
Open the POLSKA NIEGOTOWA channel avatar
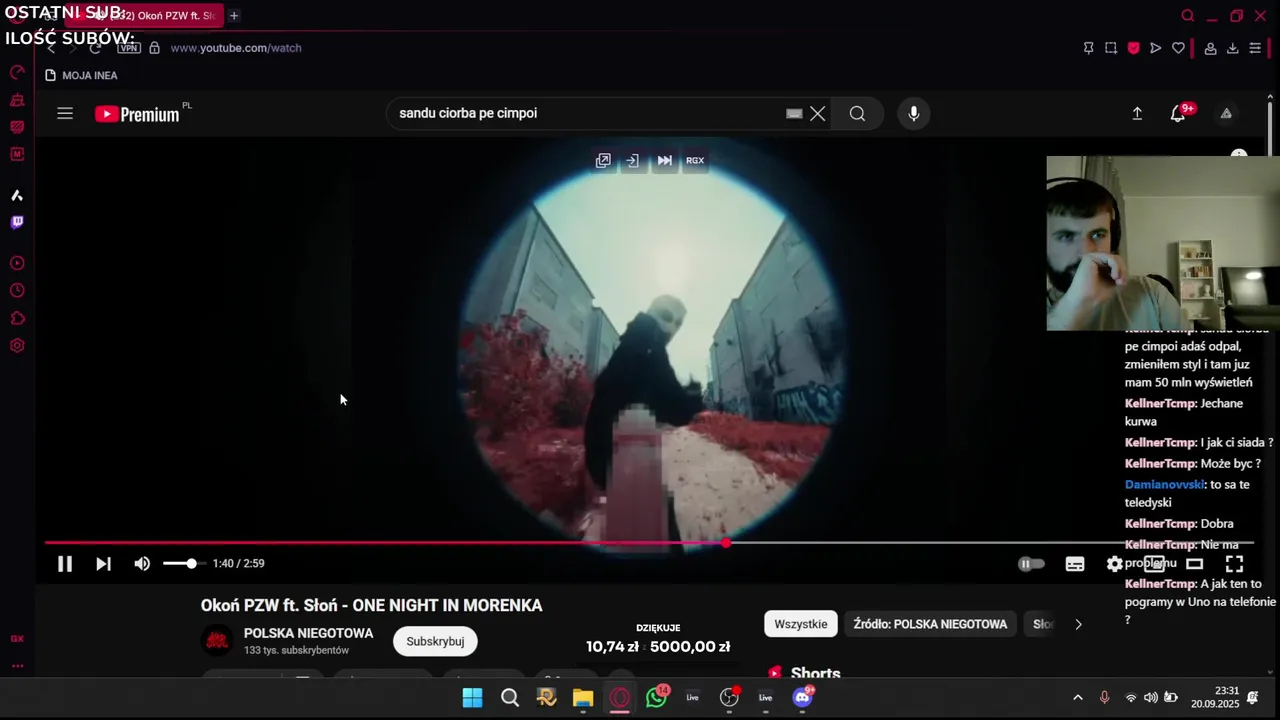pyautogui.click(x=217, y=640)
